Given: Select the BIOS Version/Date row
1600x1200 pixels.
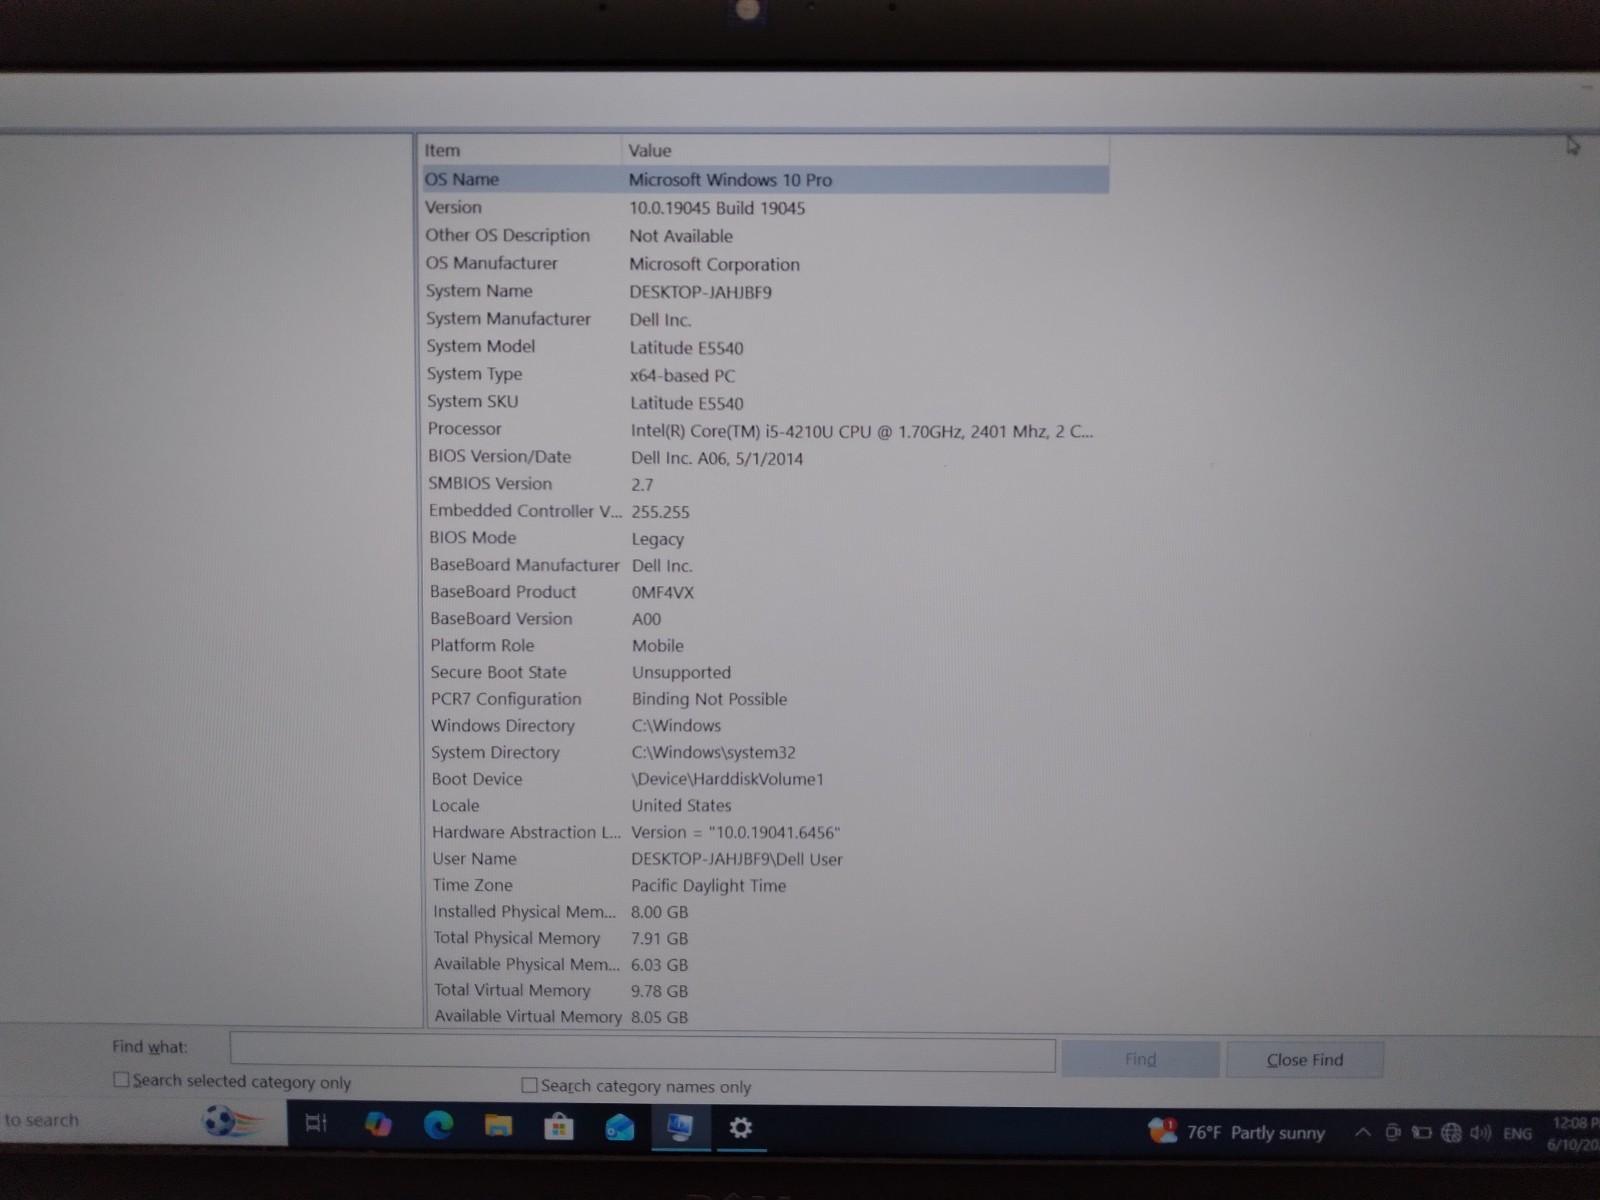Looking at the screenshot, I should coord(765,457).
